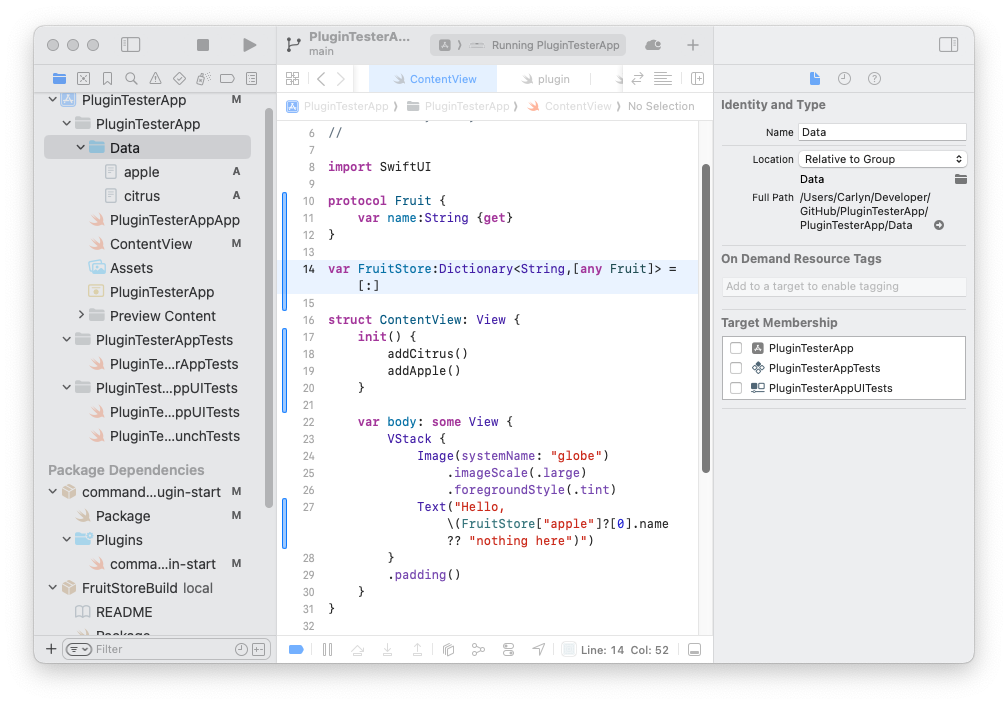Collapse the PluginTesterApp group folder
1008x705 pixels.
[x=67, y=123]
